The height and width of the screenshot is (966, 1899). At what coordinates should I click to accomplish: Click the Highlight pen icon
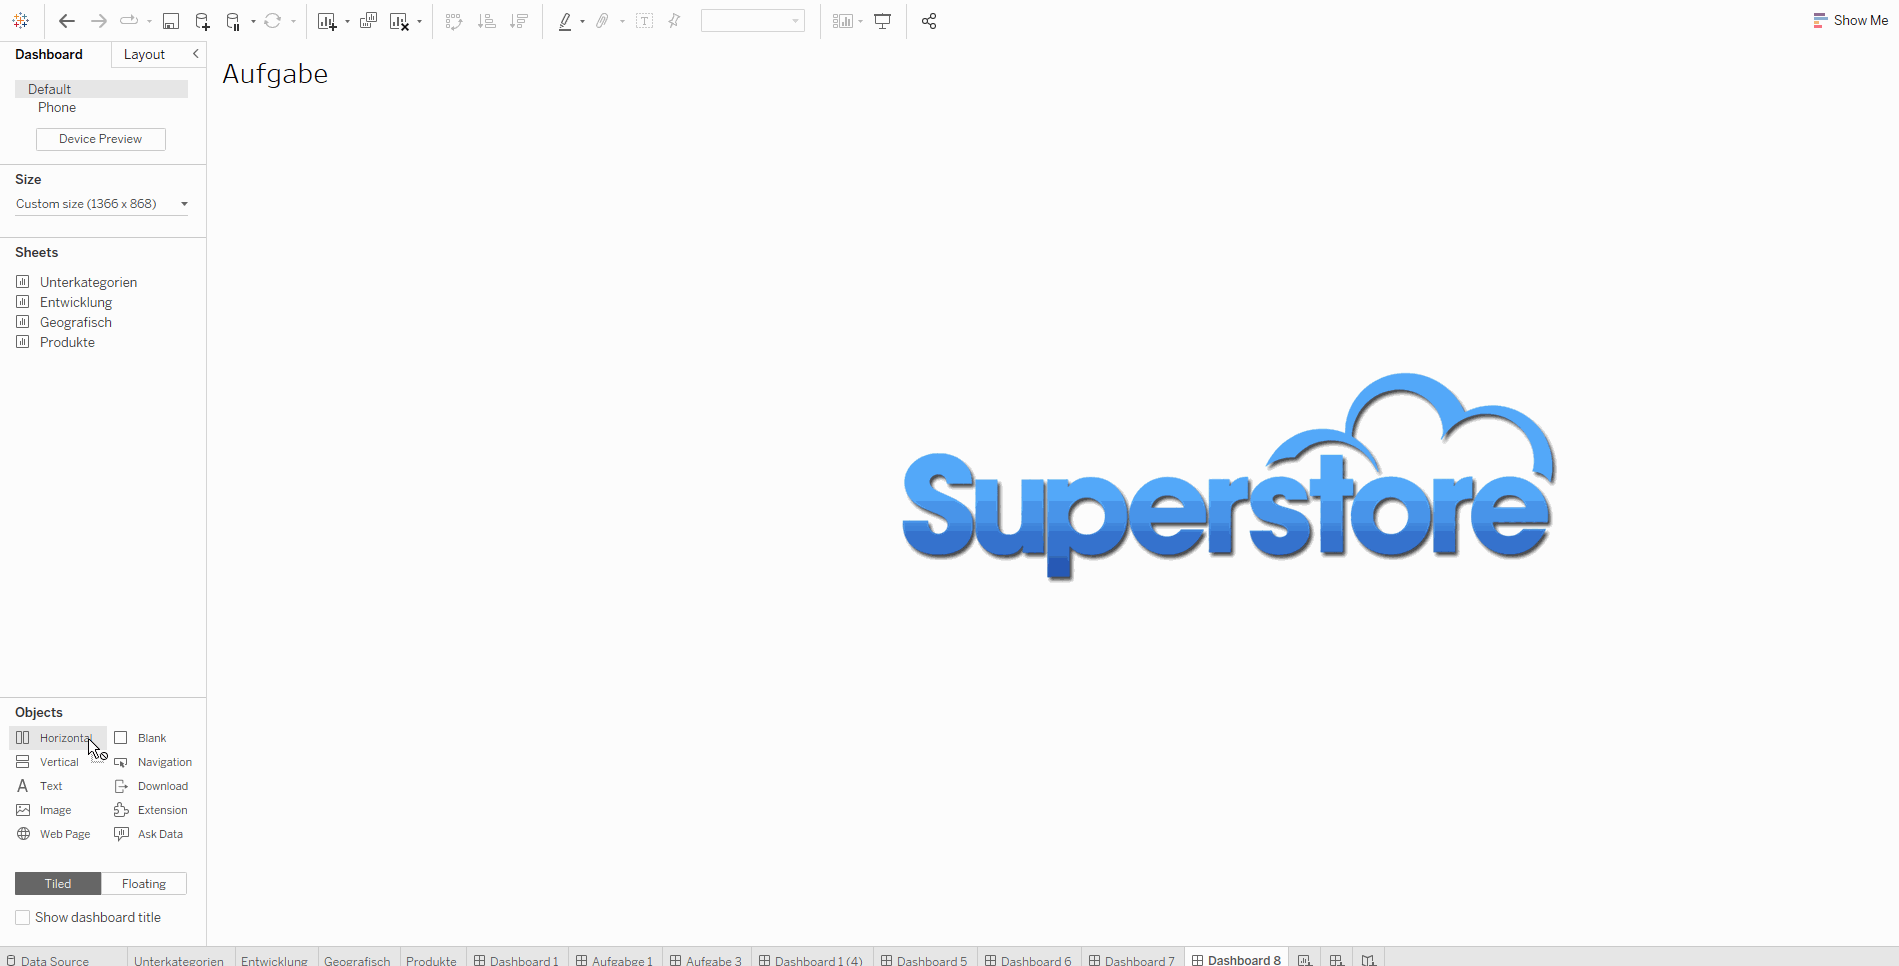(565, 21)
